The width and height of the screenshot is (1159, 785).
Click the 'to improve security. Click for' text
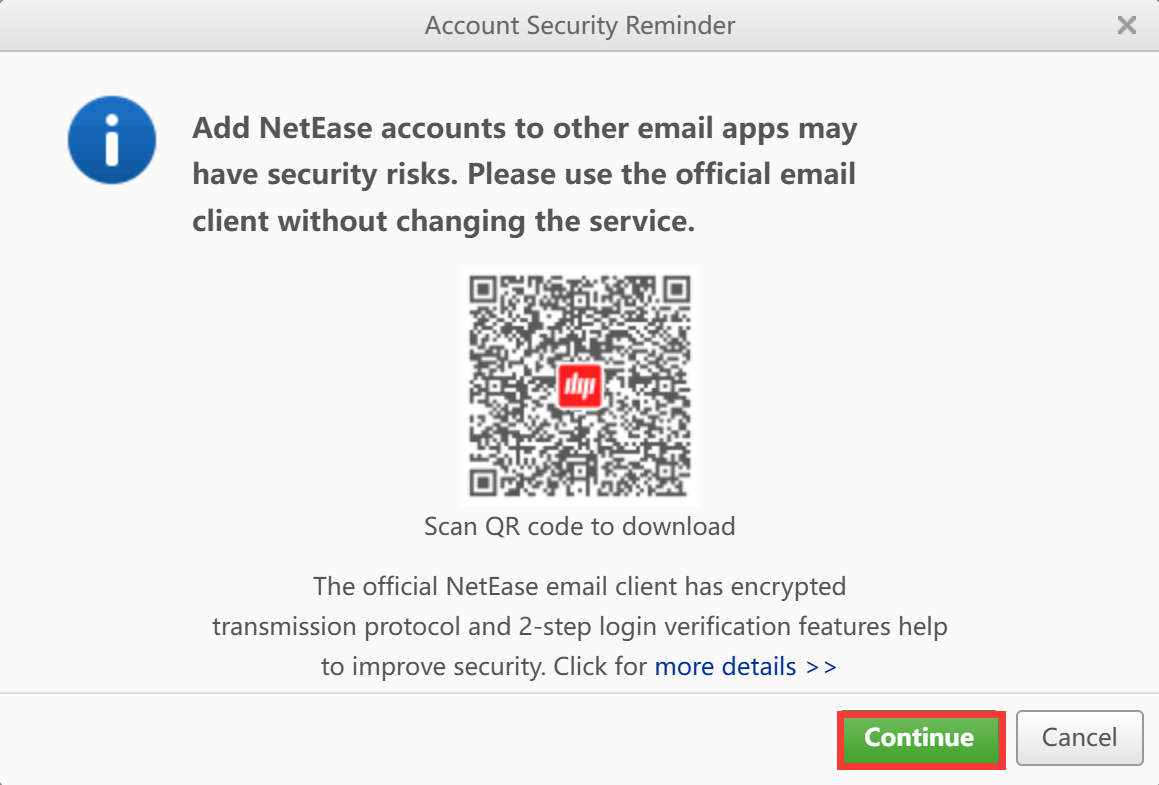coord(484,667)
